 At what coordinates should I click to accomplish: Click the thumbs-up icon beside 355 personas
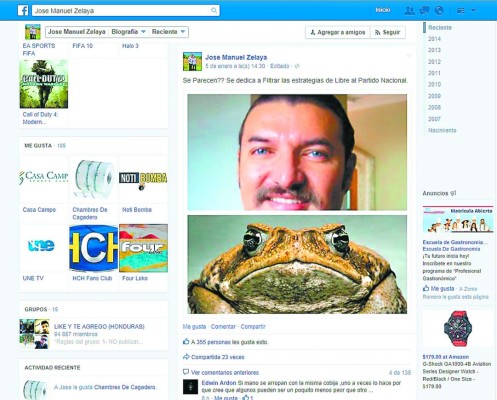point(186,342)
